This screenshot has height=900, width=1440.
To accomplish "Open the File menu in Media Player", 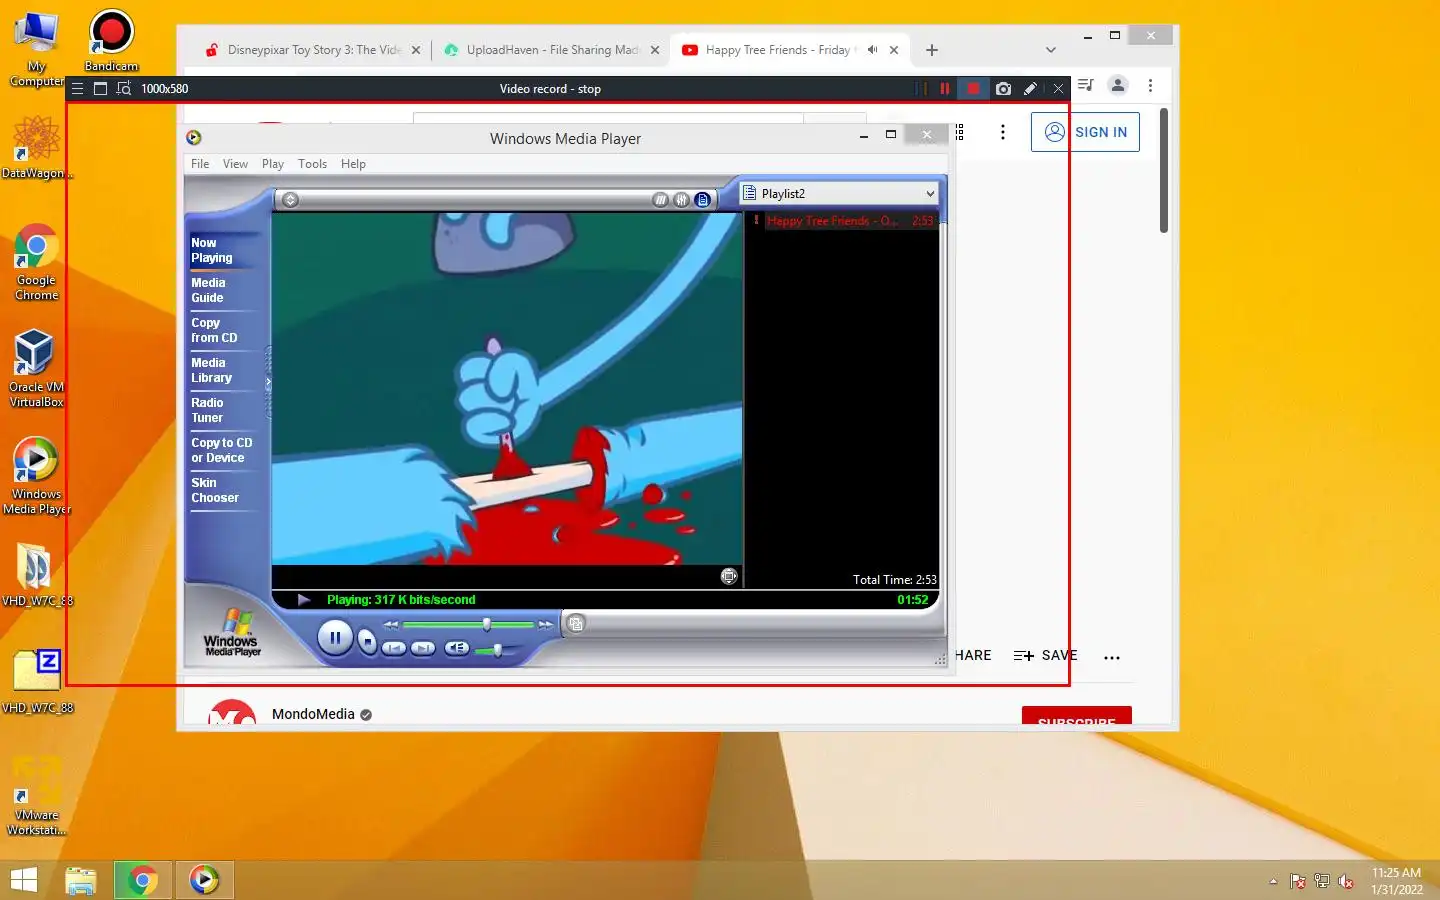I will (x=200, y=164).
